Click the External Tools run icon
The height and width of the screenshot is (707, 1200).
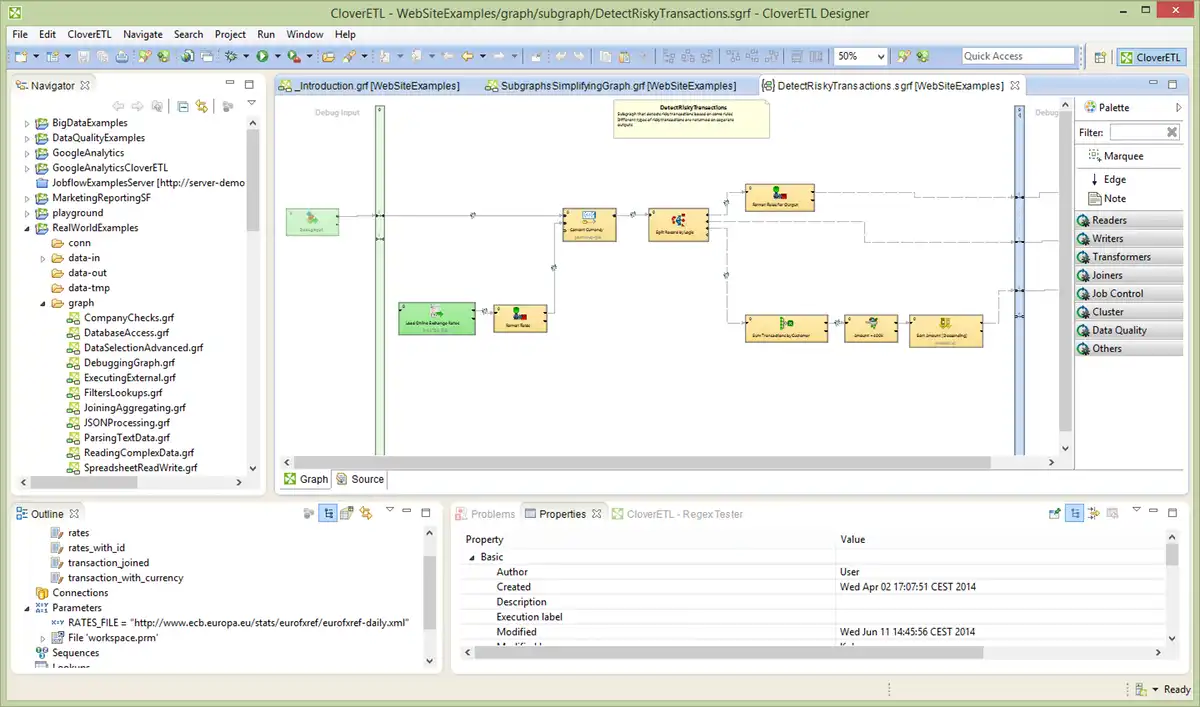294,57
